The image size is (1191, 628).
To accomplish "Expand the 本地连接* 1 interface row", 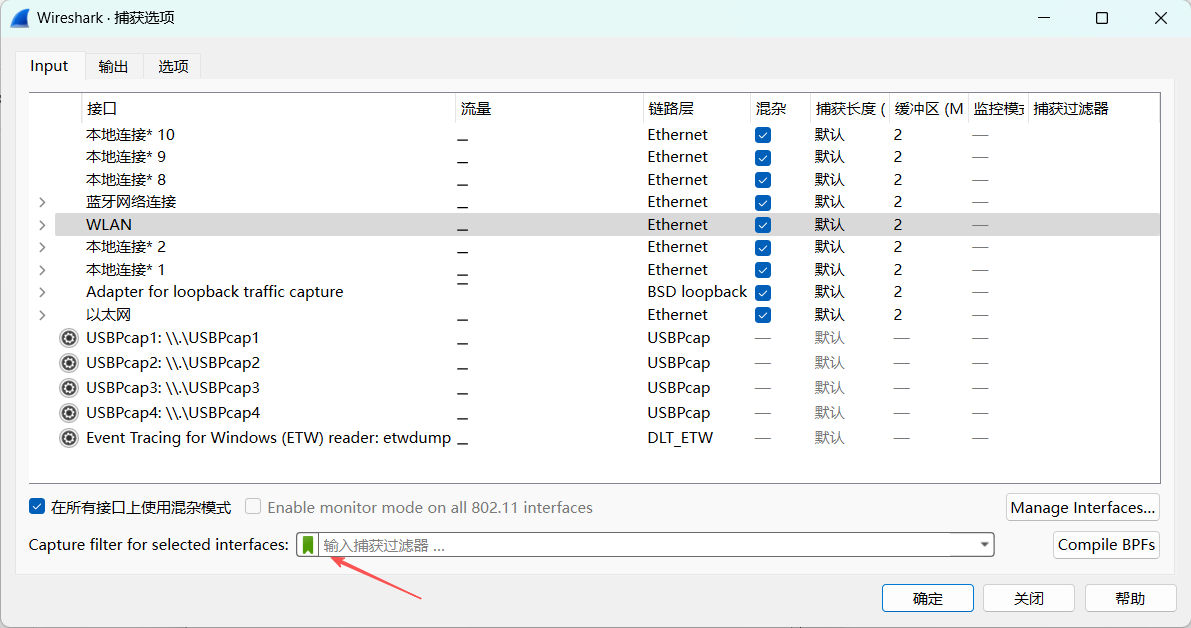I will click(x=43, y=270).
